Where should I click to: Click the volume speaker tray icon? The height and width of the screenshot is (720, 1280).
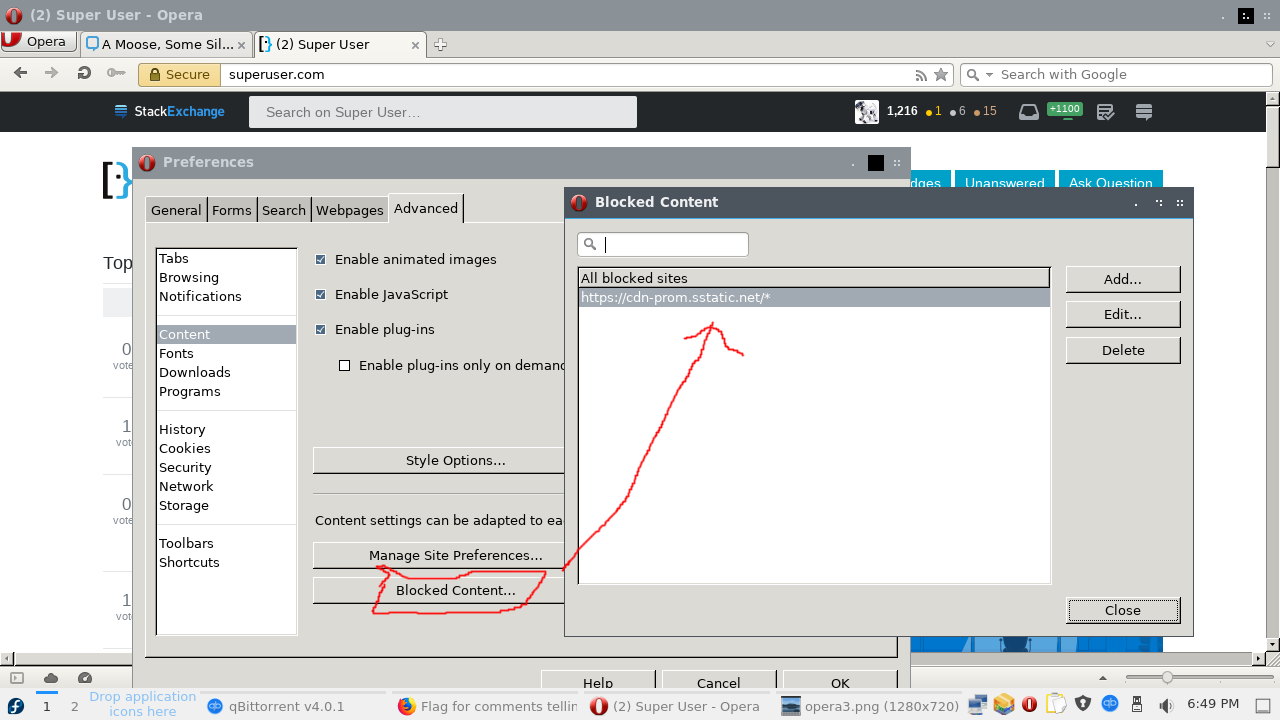click(x=1166, y=705)
